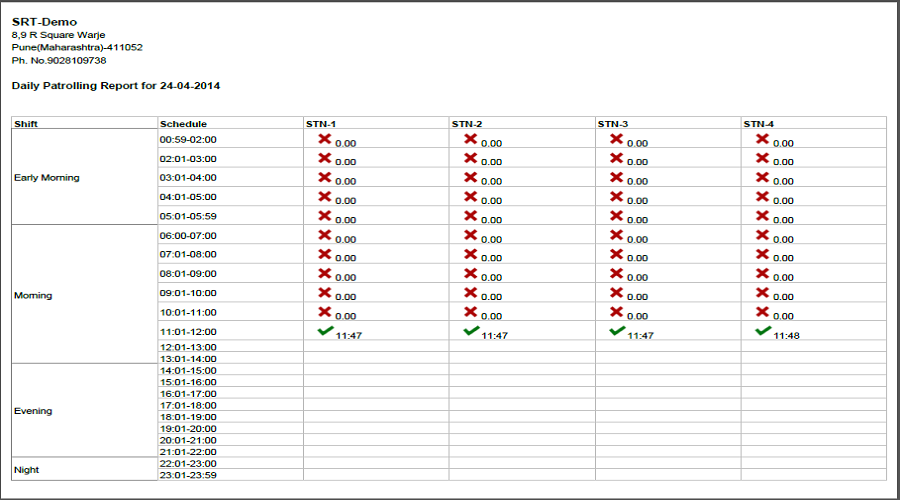The height and width of the screenshot is (500, 900).
Task: Click red X icon for STN-3 at 05:01-05:59
Action: coord(616,215)
